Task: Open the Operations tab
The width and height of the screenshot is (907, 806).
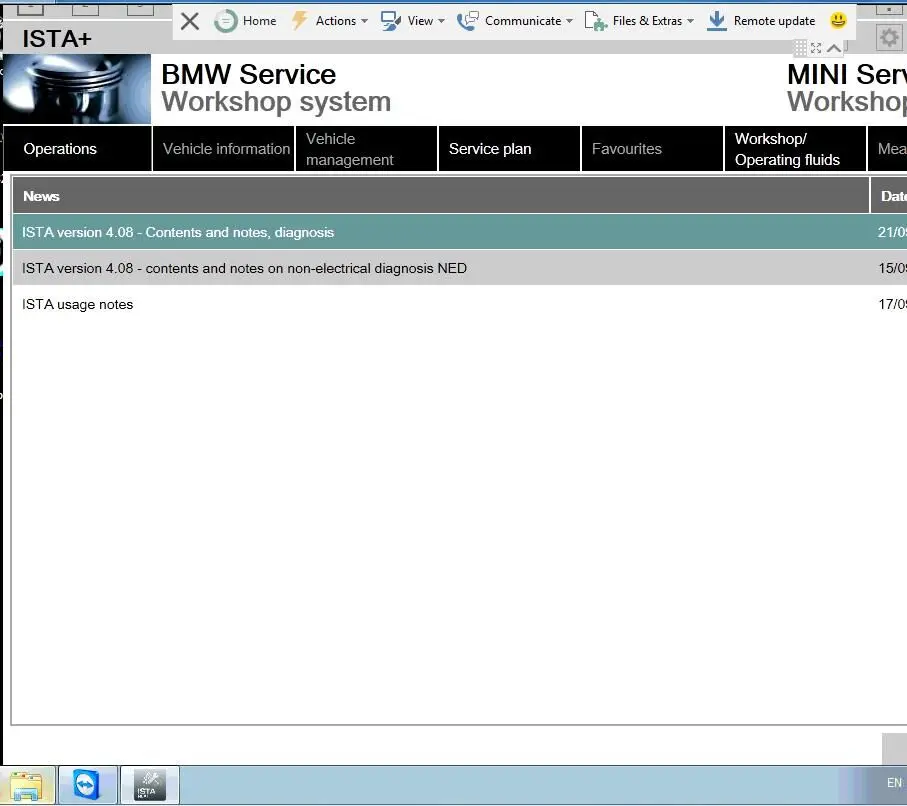Action: tap(78, 149)
